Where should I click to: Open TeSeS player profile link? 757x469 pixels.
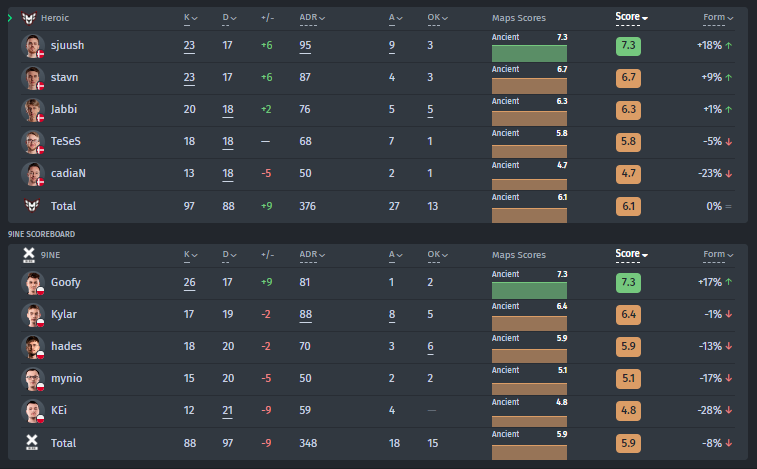pos(66,141)
